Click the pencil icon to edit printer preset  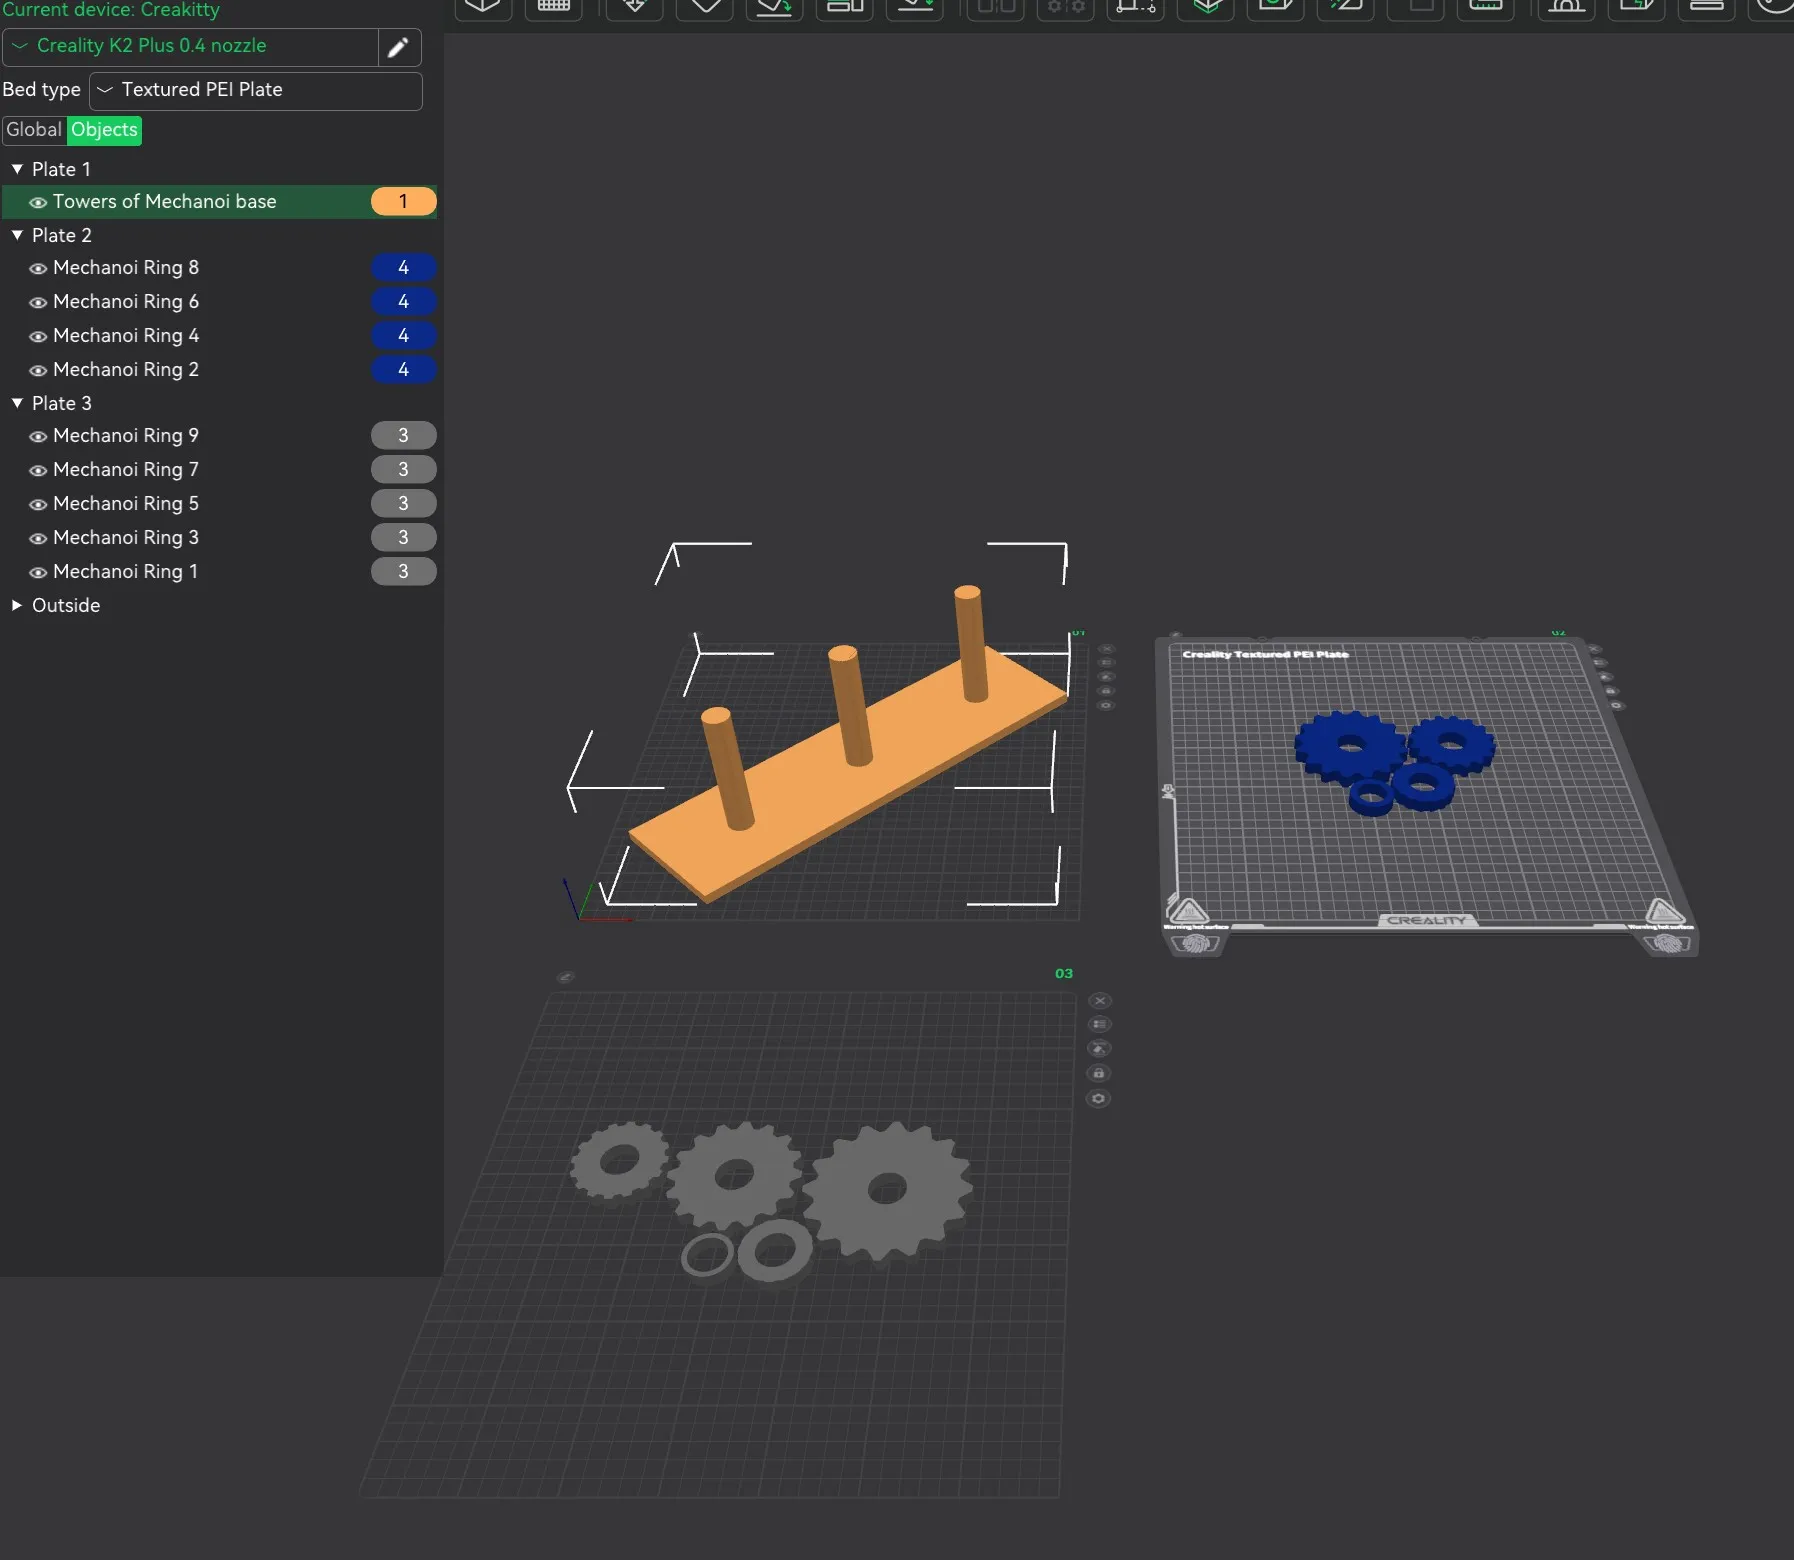pos(398,47)
